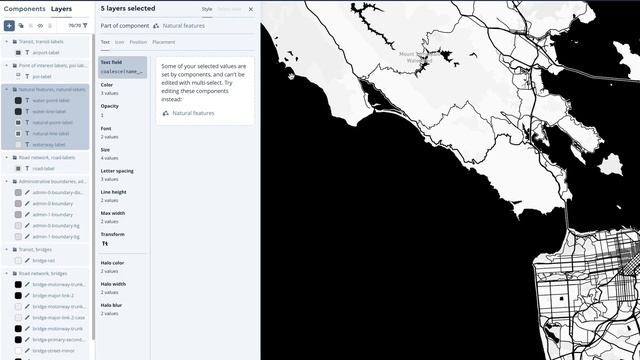Screen dimensions: 640x360
Task: Open the Style tab in selection panel
Action: 207,9
